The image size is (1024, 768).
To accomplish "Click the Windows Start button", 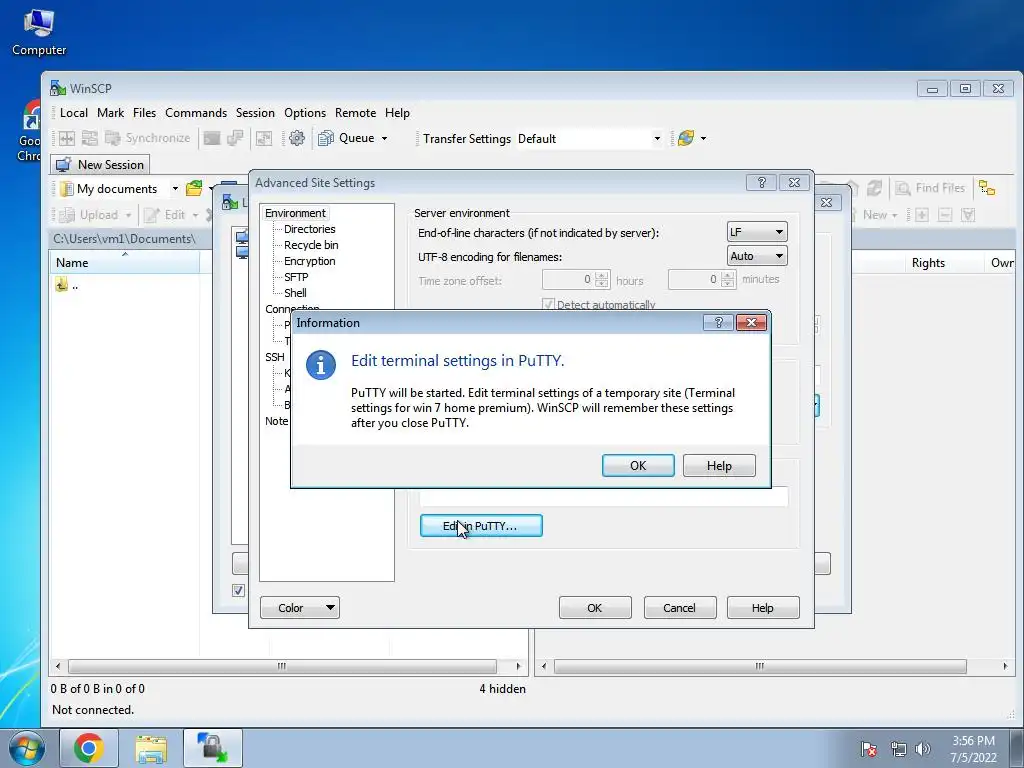I will click(x=27, y=748).
